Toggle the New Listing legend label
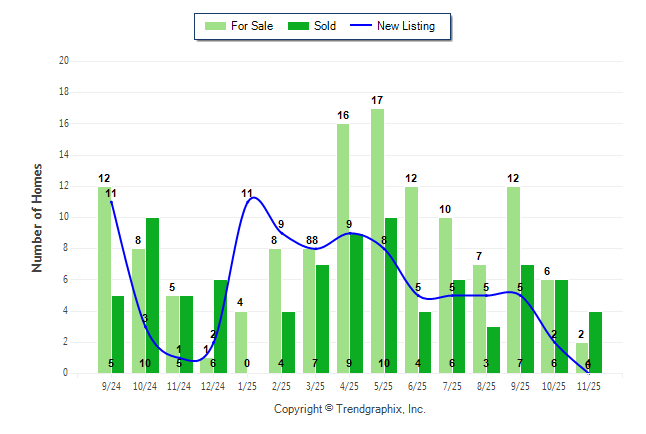This screenshot has width=646, height=434. pos(405,26)
